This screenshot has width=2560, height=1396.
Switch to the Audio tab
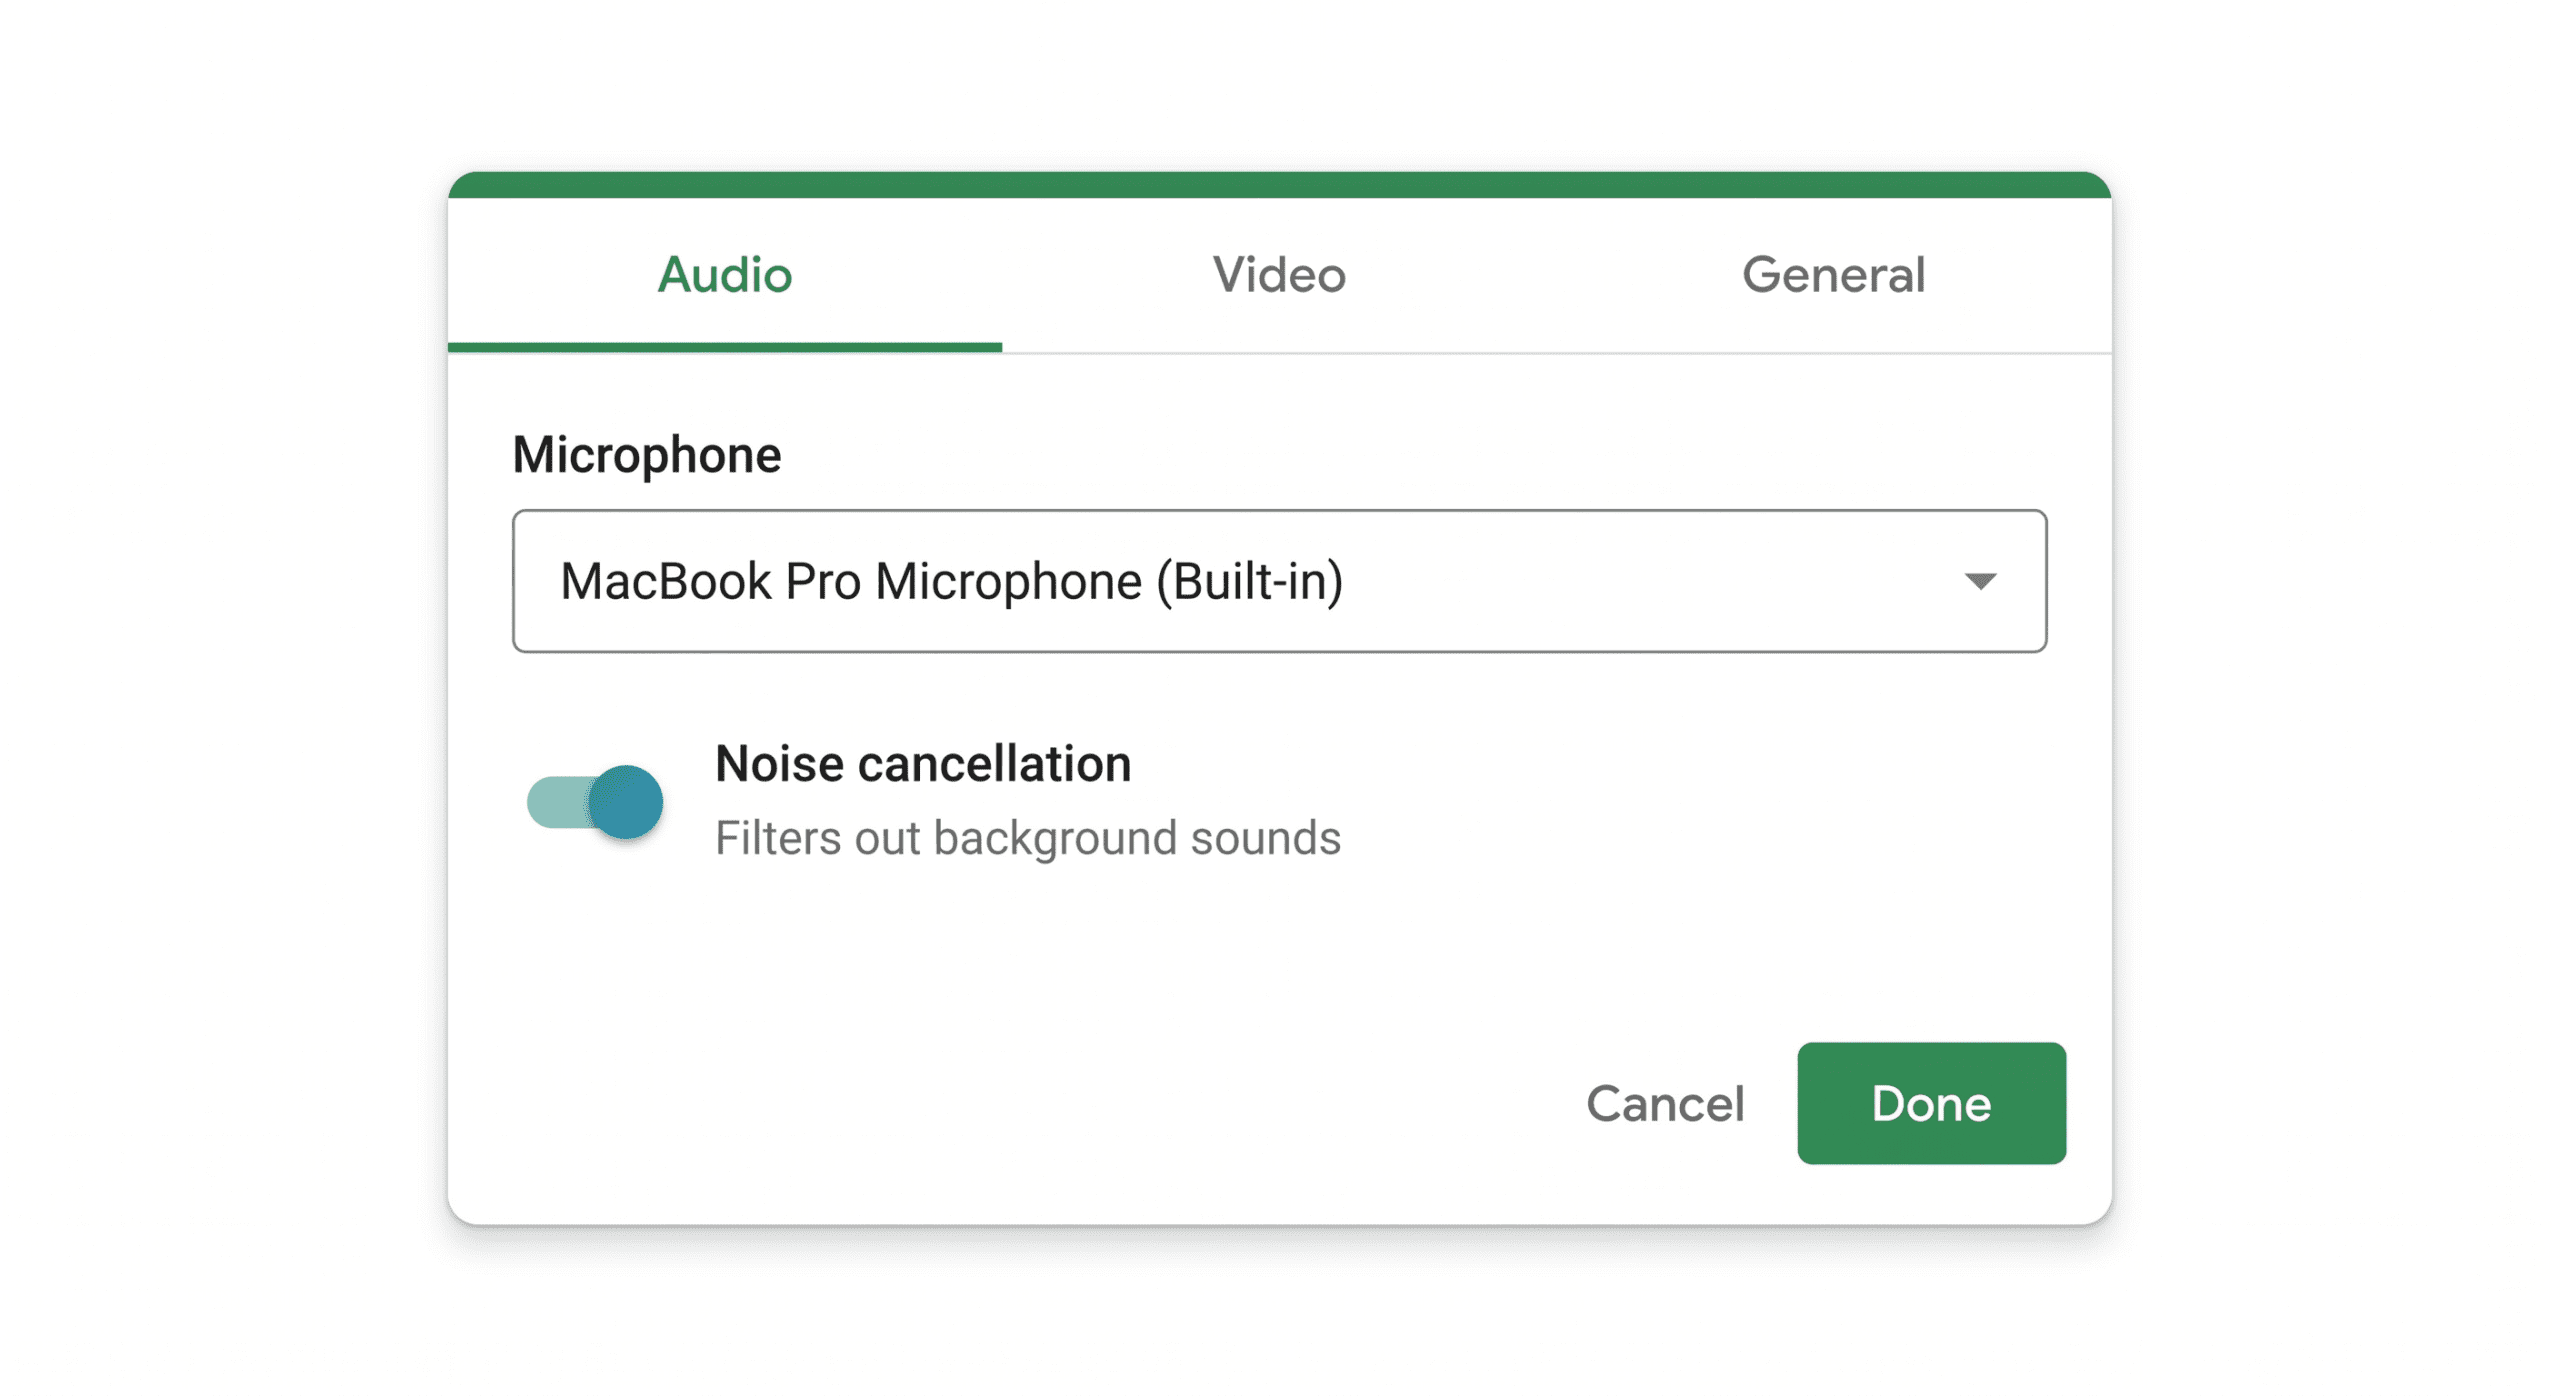click(x=724, y=275)
